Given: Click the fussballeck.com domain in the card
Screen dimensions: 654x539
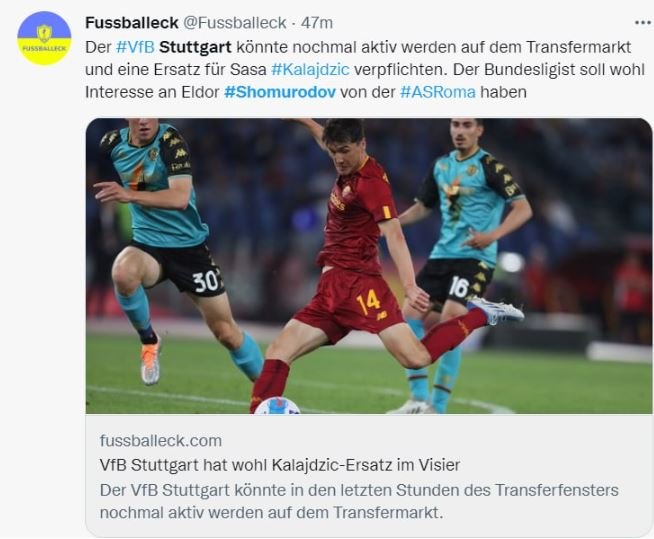Looking at the screenshot, I should point(161,441).
